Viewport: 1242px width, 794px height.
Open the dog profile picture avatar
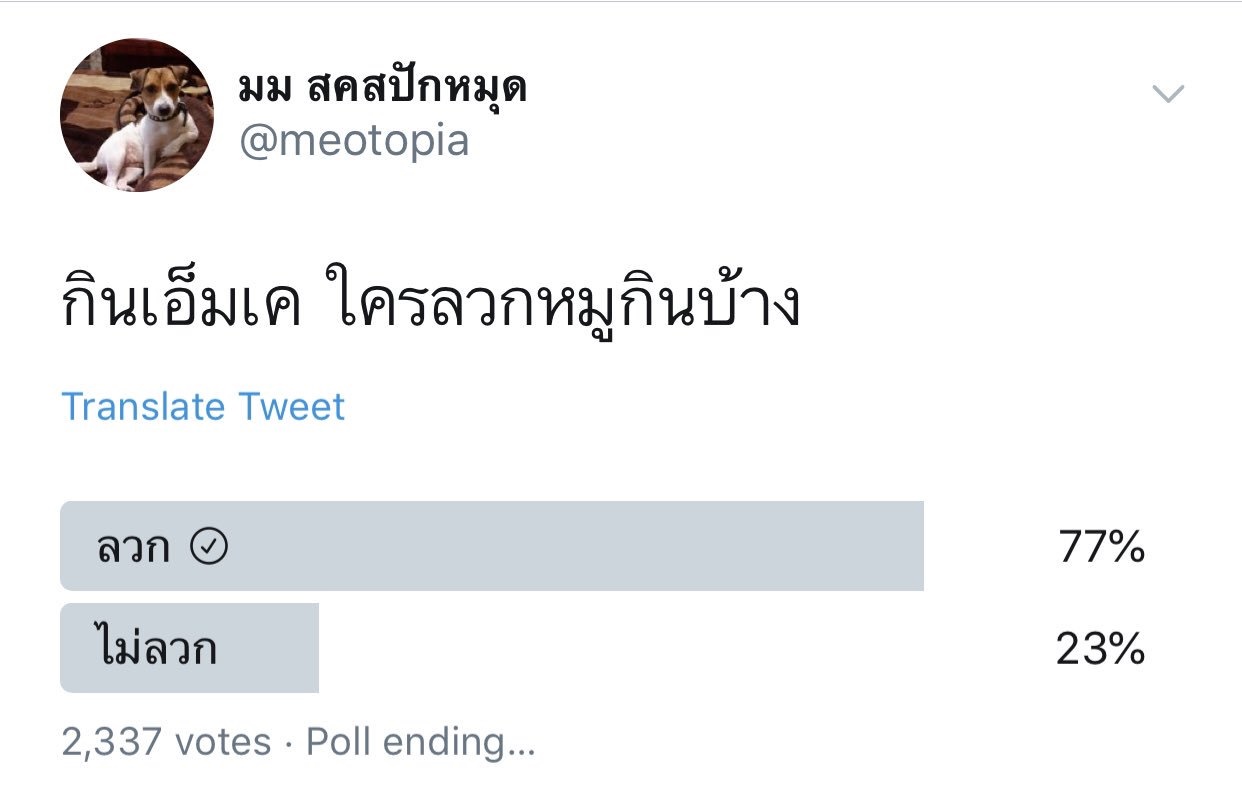point(137,115)
